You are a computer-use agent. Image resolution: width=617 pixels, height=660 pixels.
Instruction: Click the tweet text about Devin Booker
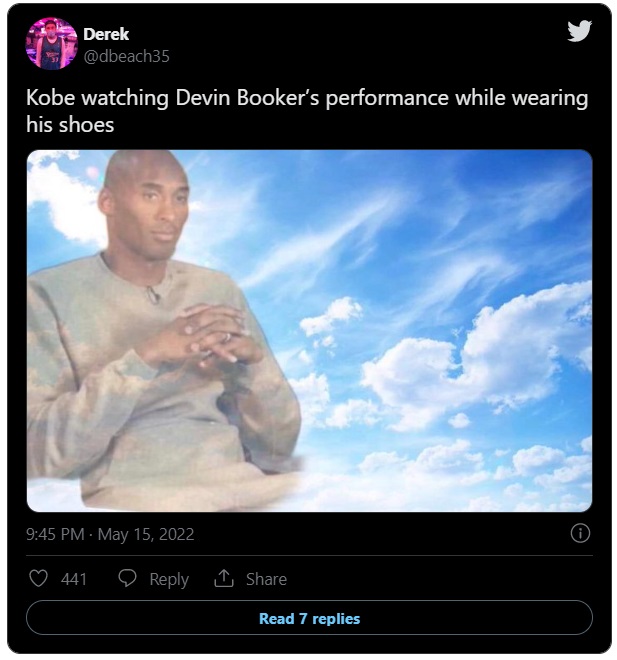[x=307, y=111]
